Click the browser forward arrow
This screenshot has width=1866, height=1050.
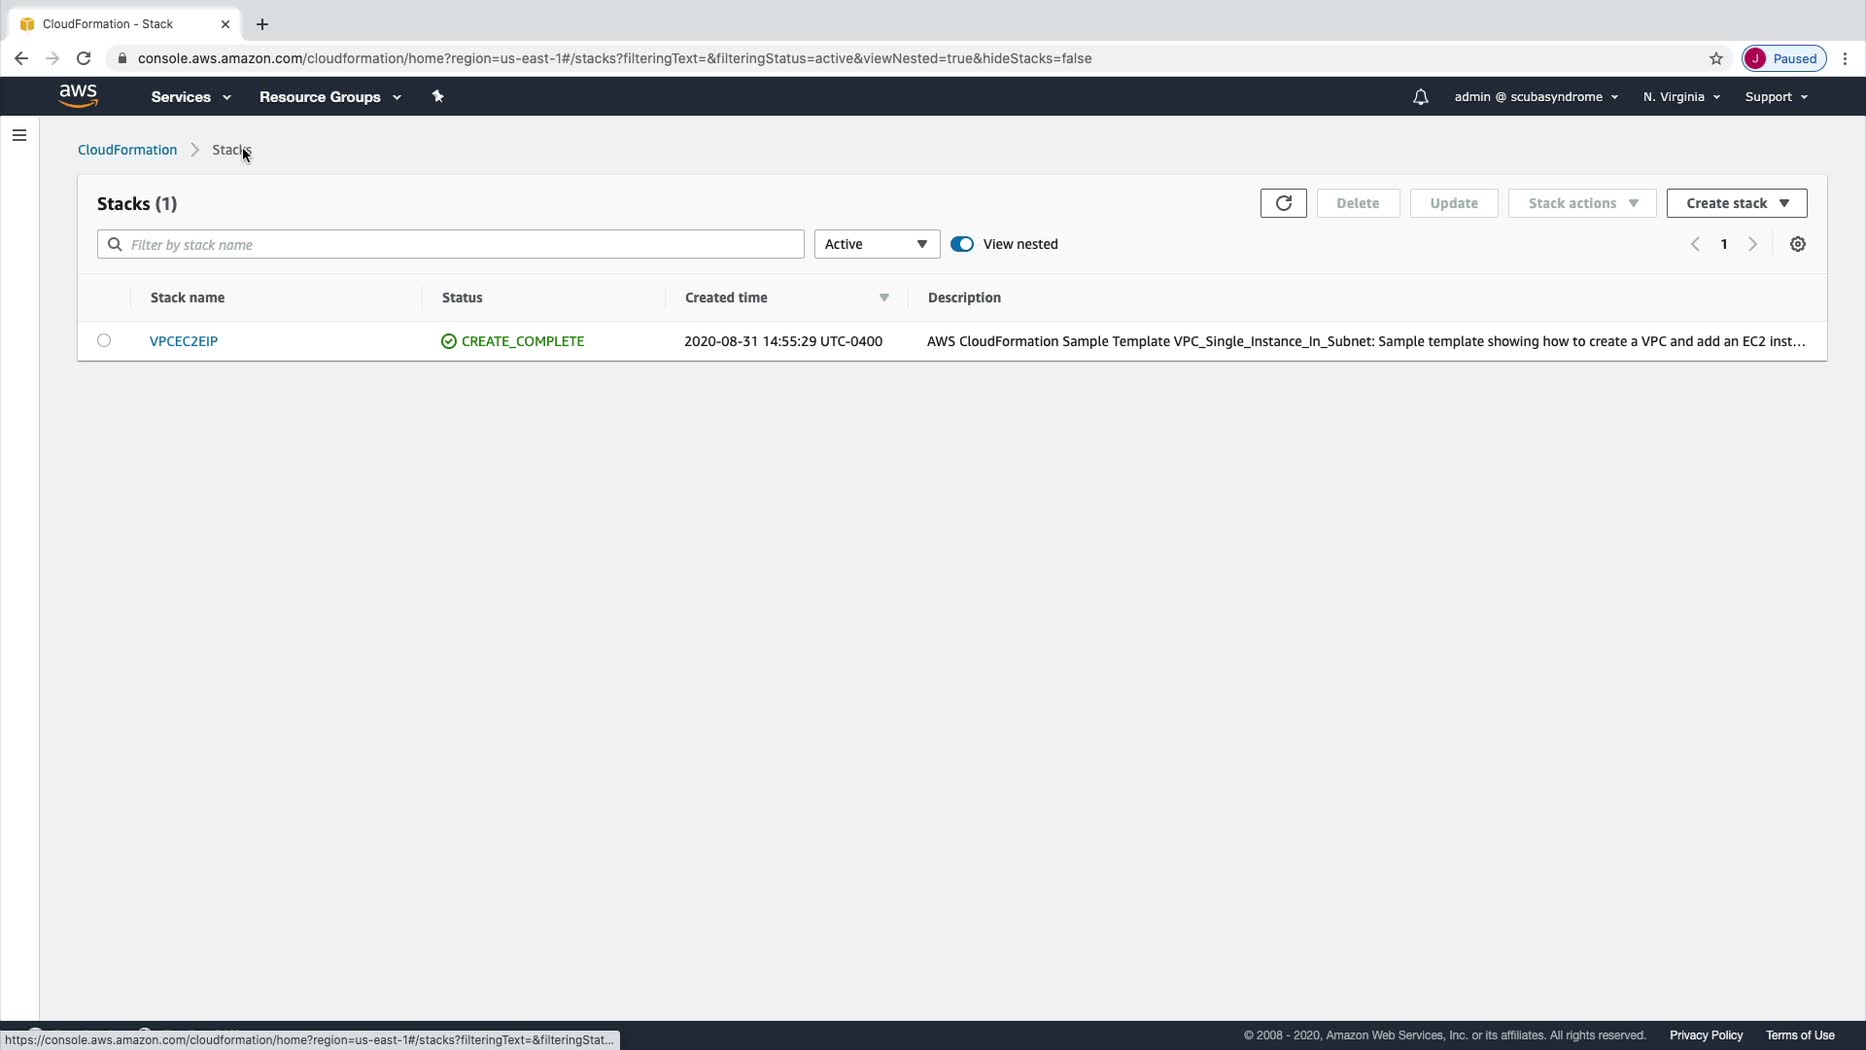click(52, 58)
